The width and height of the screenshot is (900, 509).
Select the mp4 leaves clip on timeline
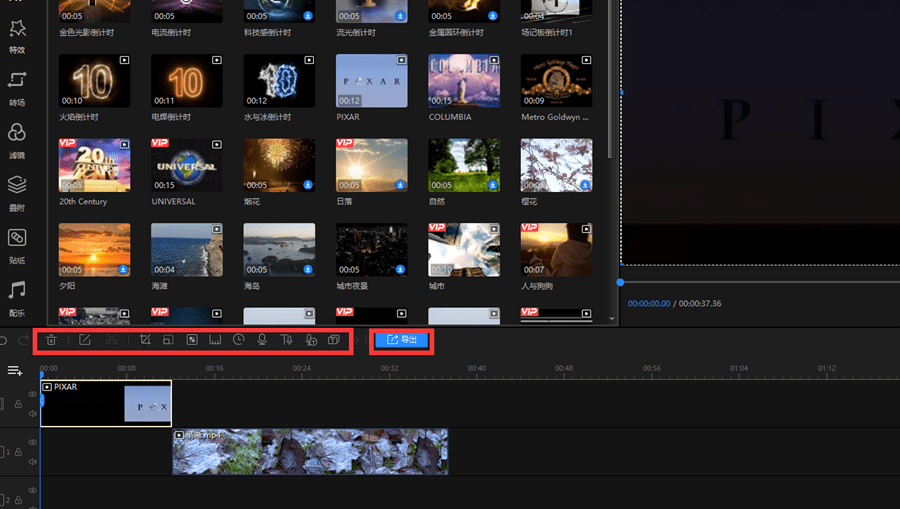[x=310, y=452]
